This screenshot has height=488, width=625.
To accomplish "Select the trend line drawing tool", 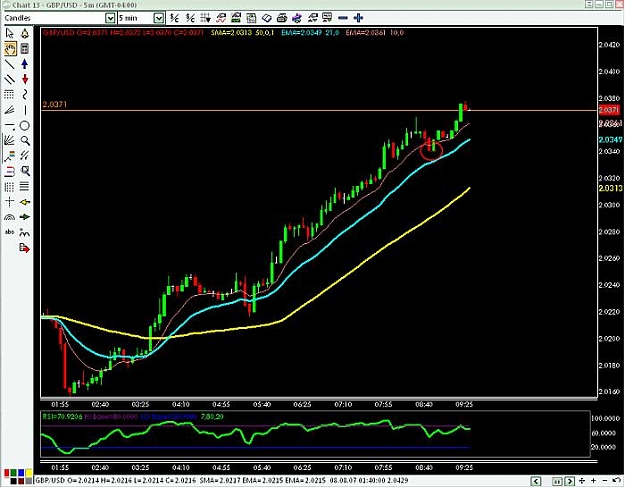I will pyautogui.click(x=10, y=64).
